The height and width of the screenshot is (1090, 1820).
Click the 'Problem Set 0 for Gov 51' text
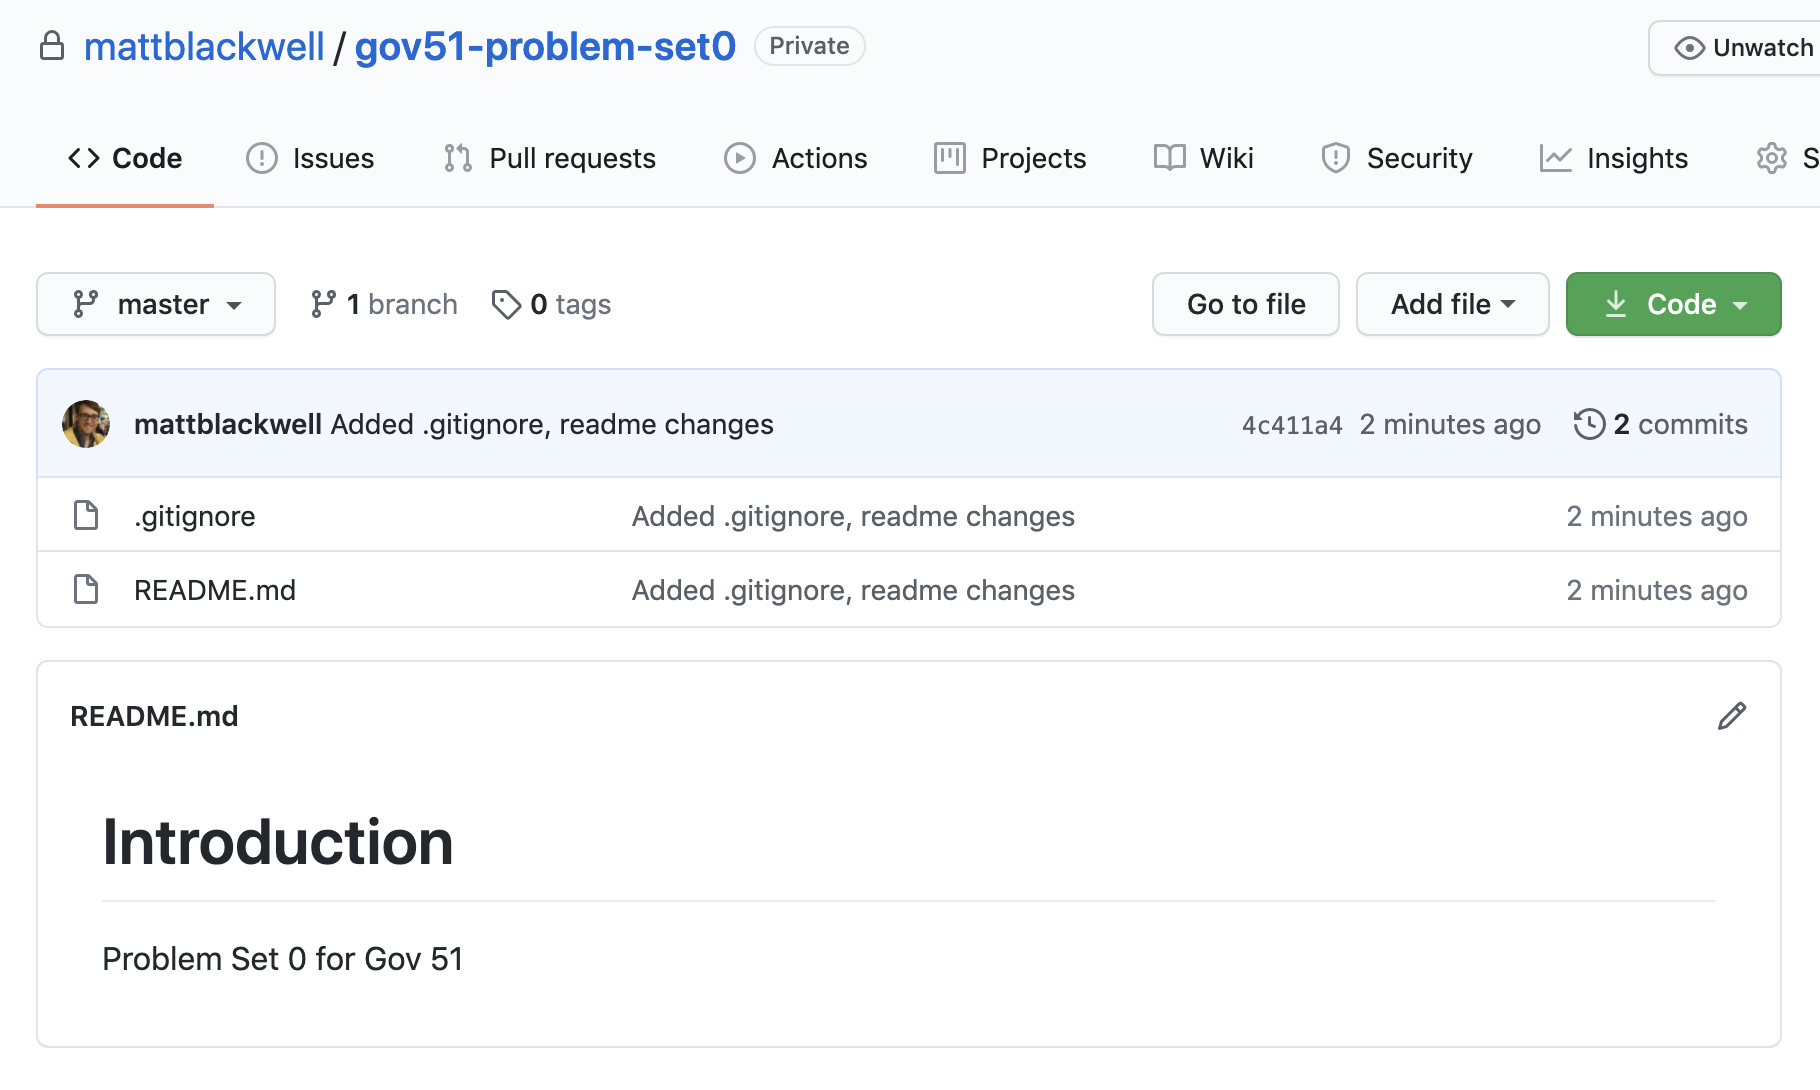pyautogui.click(x=283, y=959)
